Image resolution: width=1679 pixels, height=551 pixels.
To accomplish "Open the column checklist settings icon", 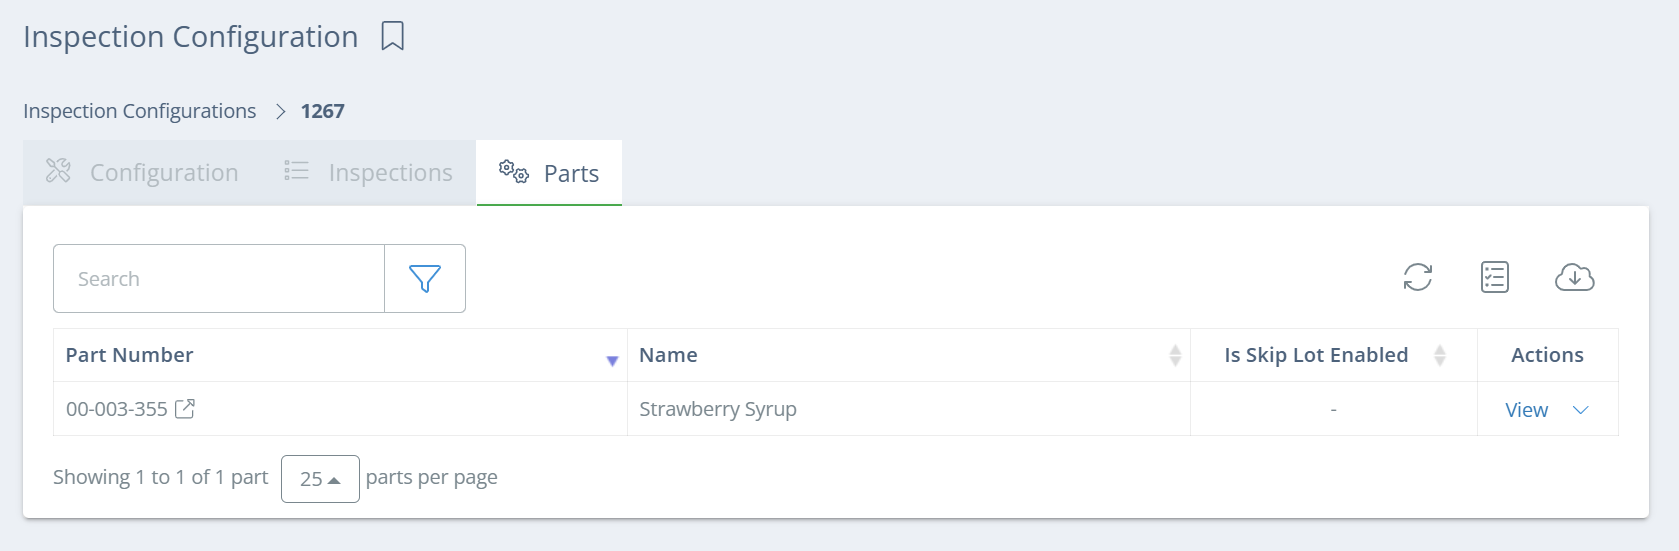I will point(1495,277).
